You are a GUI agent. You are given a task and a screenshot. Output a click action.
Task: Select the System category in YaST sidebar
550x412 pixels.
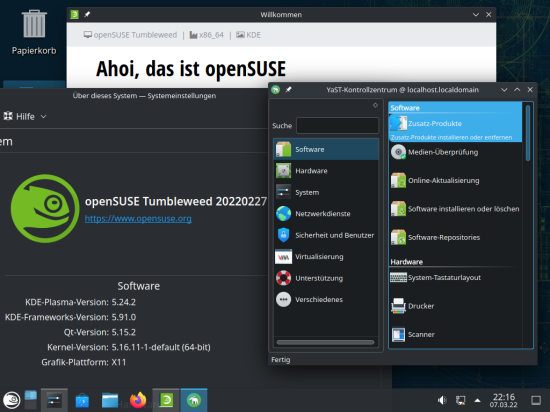(x=326, y=192)
